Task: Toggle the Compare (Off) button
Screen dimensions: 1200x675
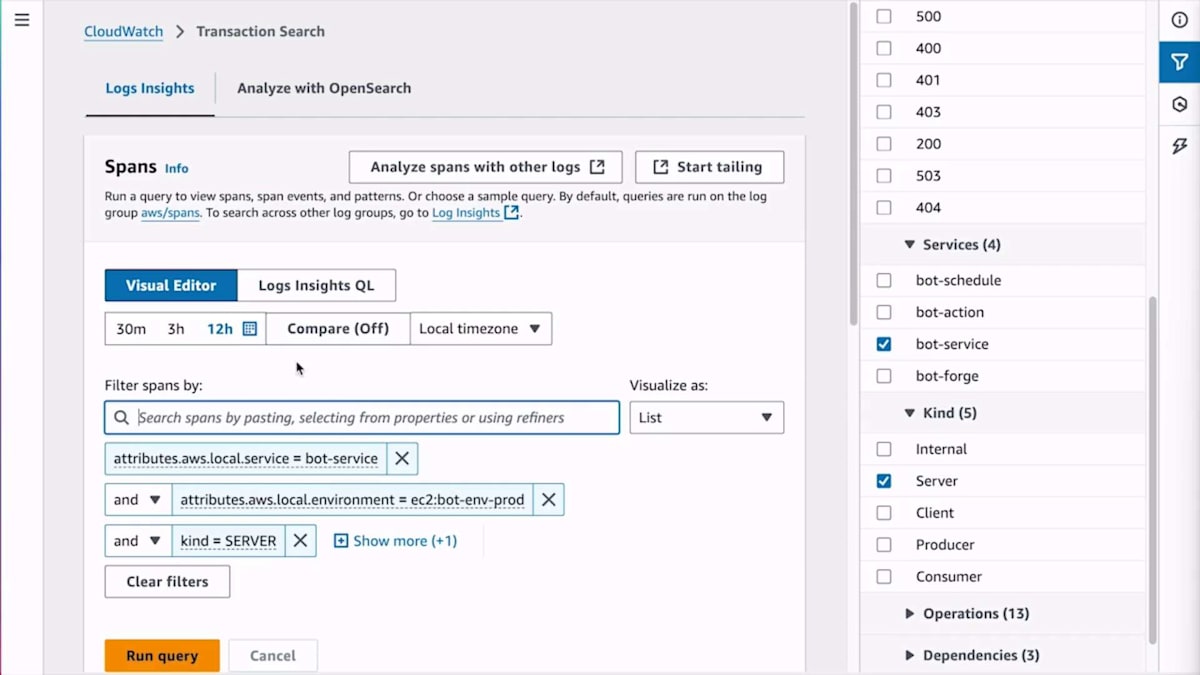Action: click(338, 329)
